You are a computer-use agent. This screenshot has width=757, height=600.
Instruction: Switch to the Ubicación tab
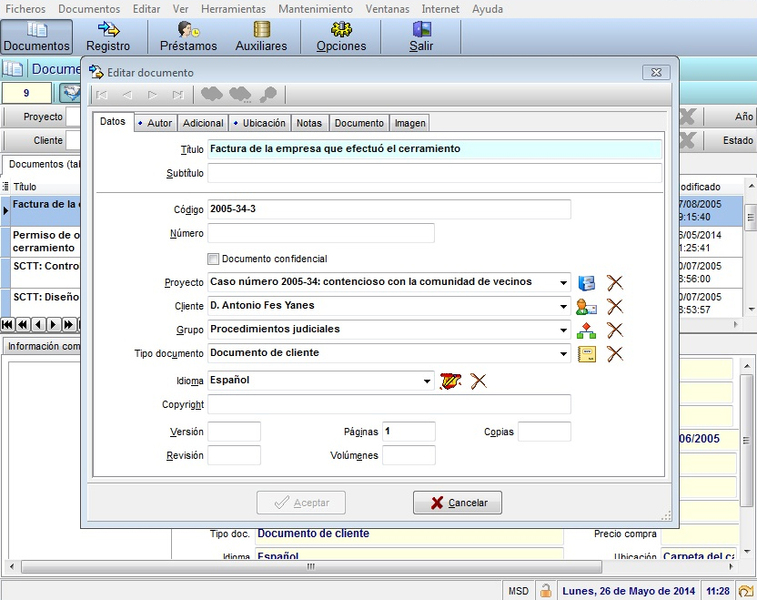click(259, 123)
